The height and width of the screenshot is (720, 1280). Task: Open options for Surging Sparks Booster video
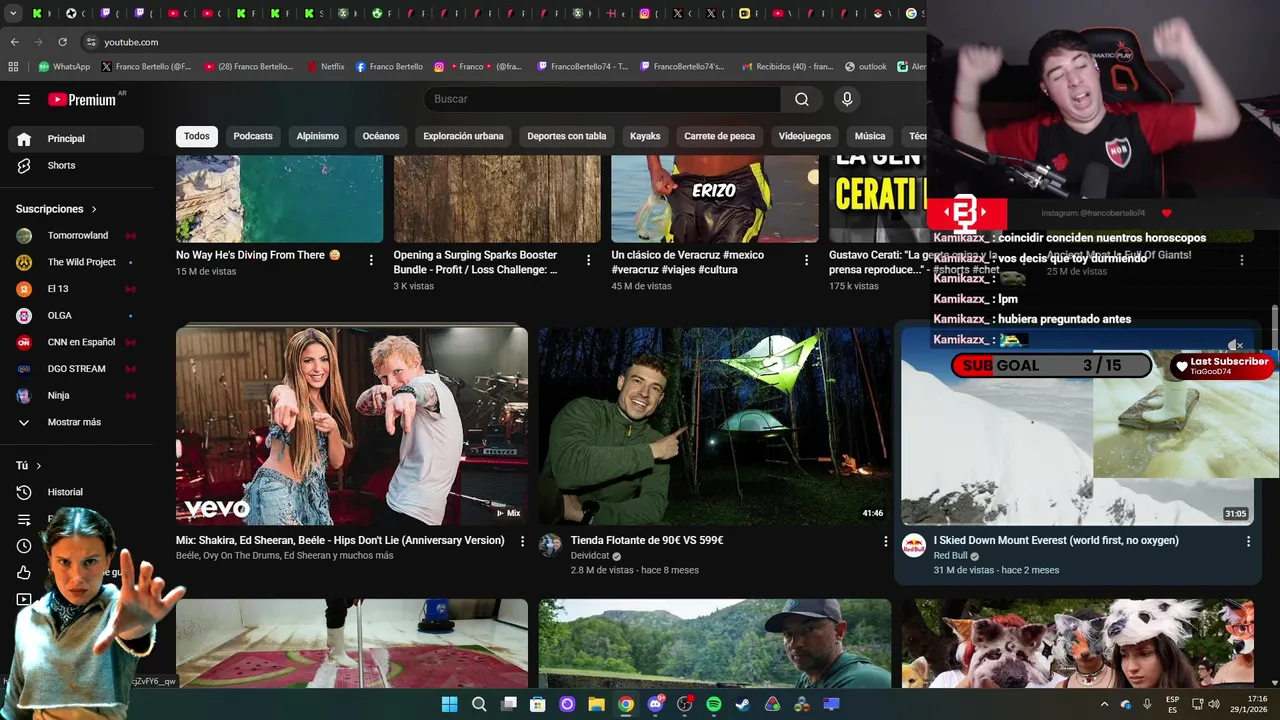point(589,260)
